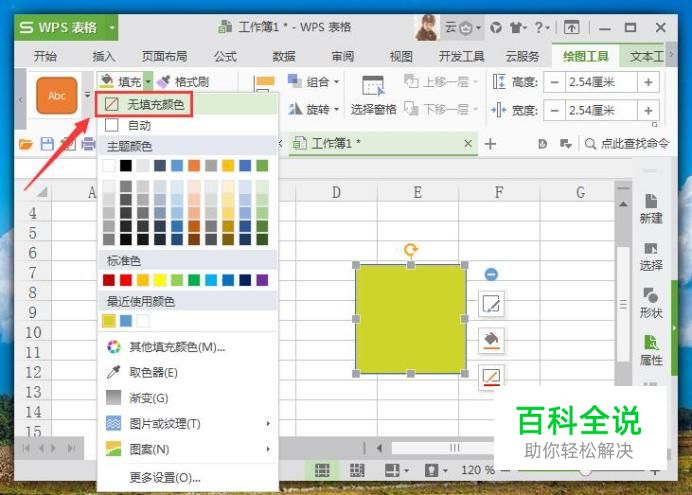Click the orange Abc shape style preset
692x495 pixels.
pyautogui.click(x=56, y=95)
